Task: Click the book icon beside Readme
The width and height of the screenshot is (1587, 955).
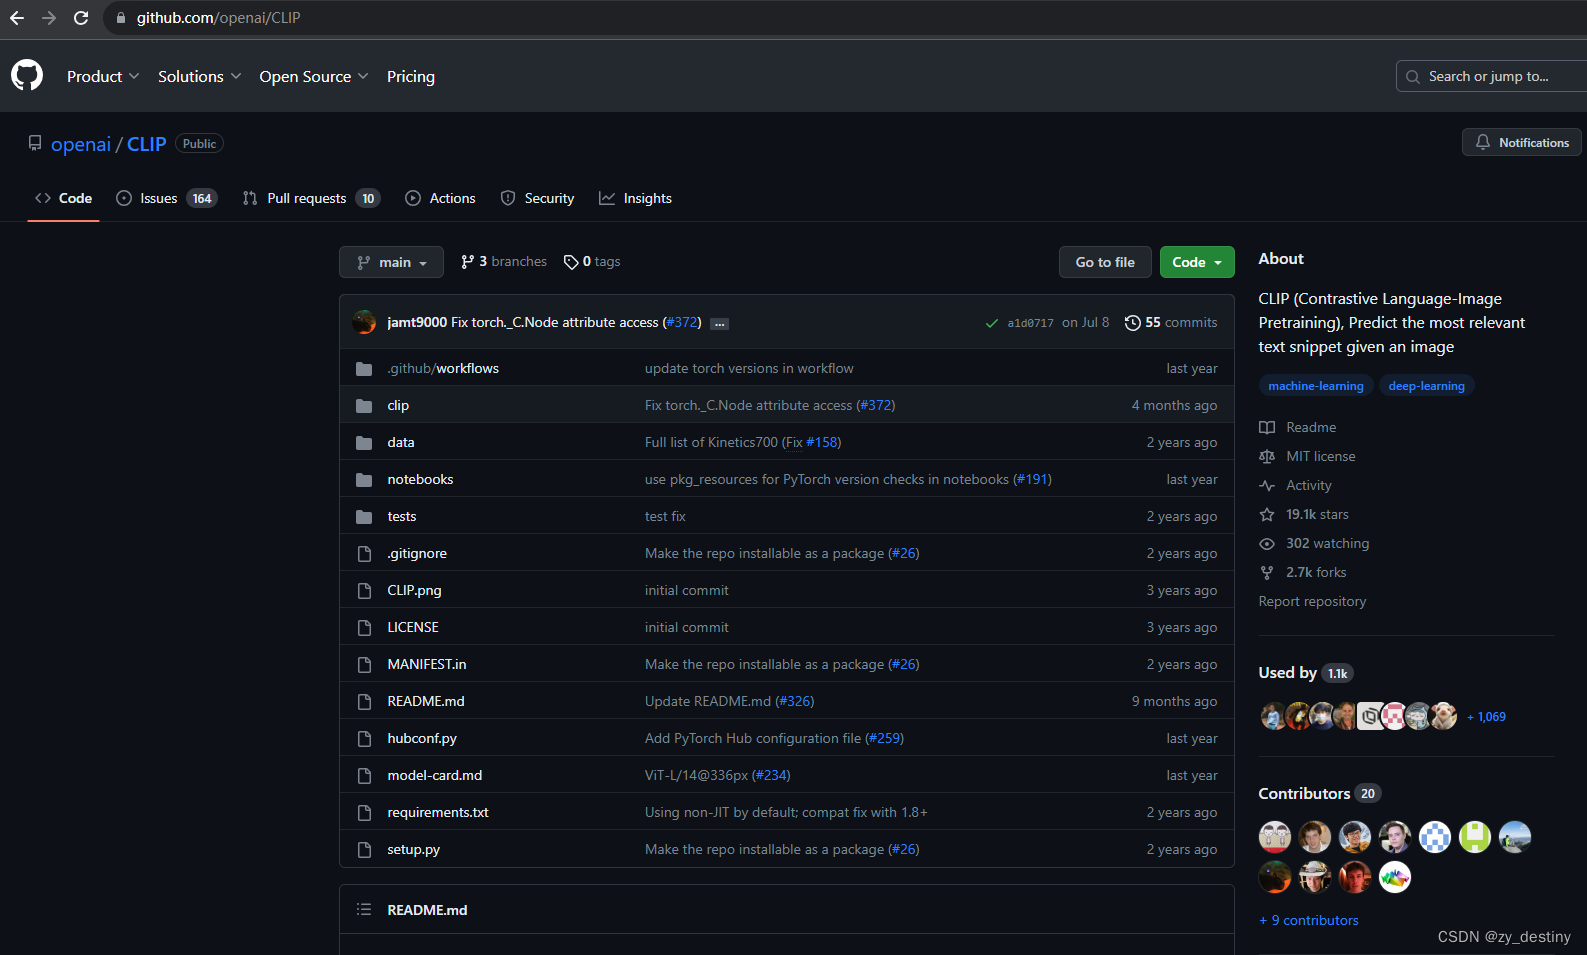Action: (1267, 427)
